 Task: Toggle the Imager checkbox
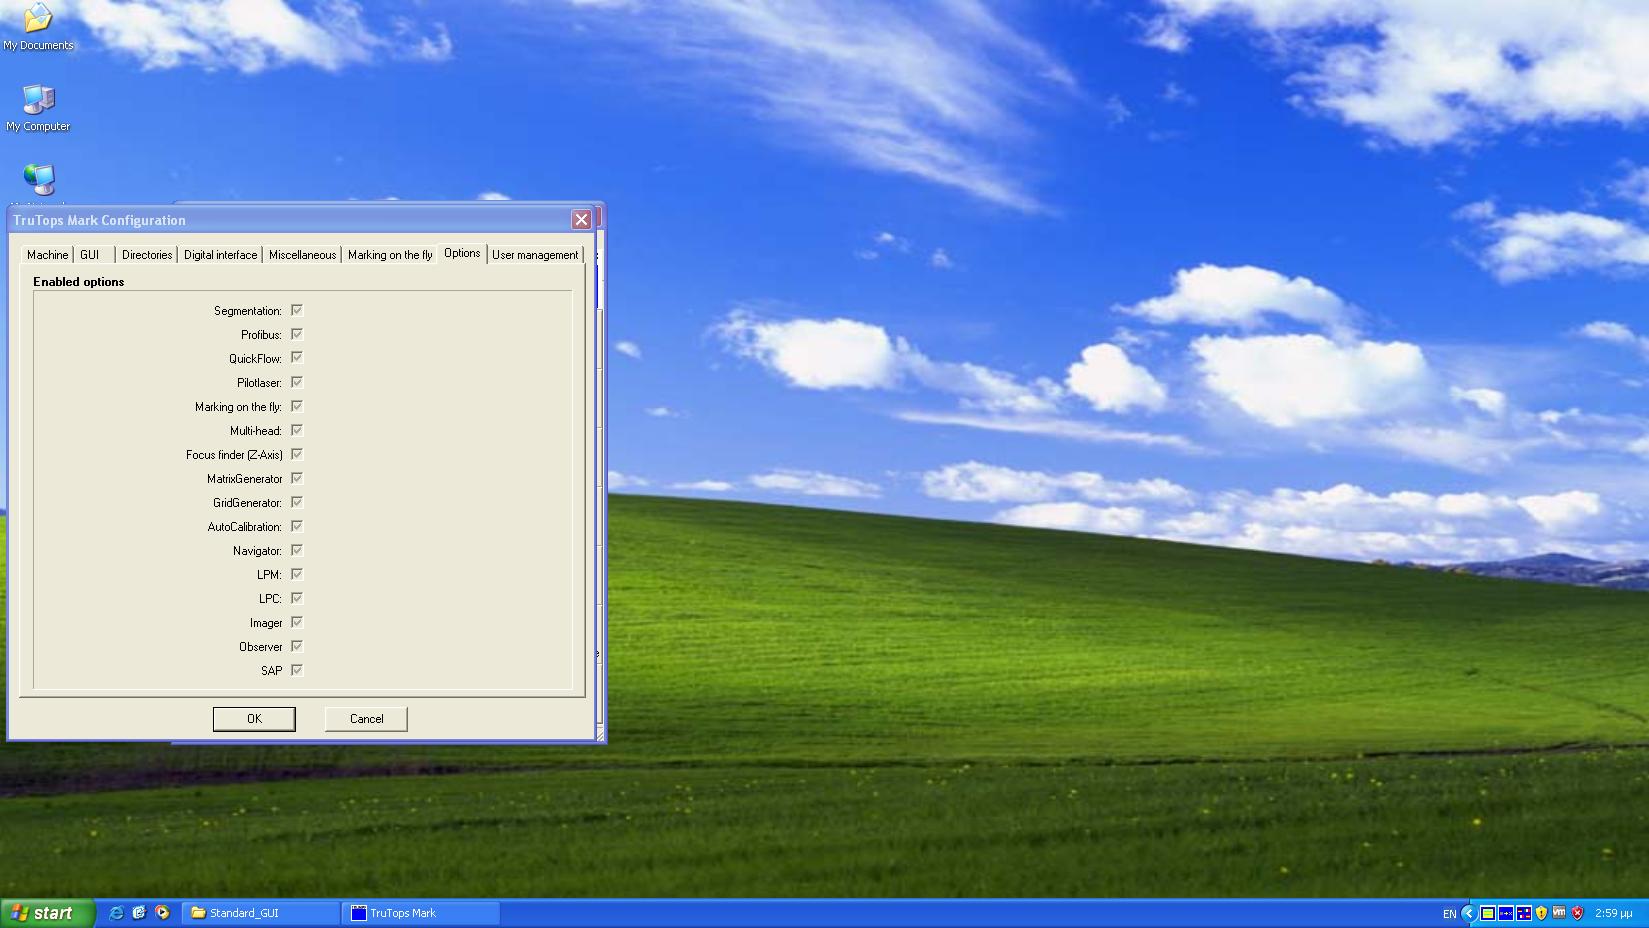click(x=297, y=622)
